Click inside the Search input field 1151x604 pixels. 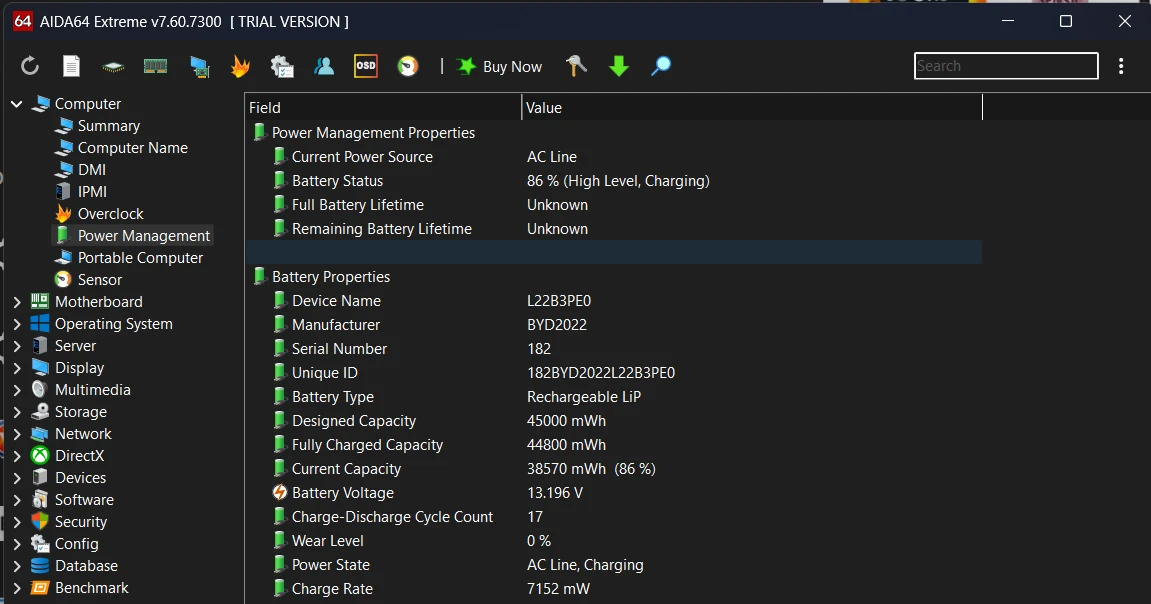coord(1005,66)
